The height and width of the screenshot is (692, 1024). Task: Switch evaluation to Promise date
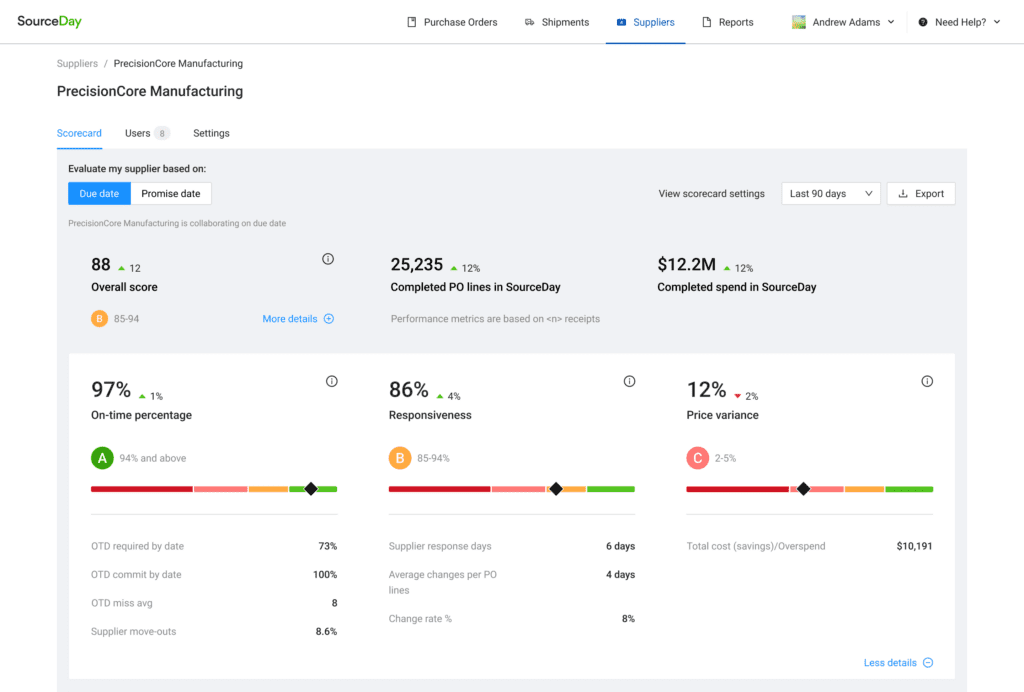[x=170, y=193]
